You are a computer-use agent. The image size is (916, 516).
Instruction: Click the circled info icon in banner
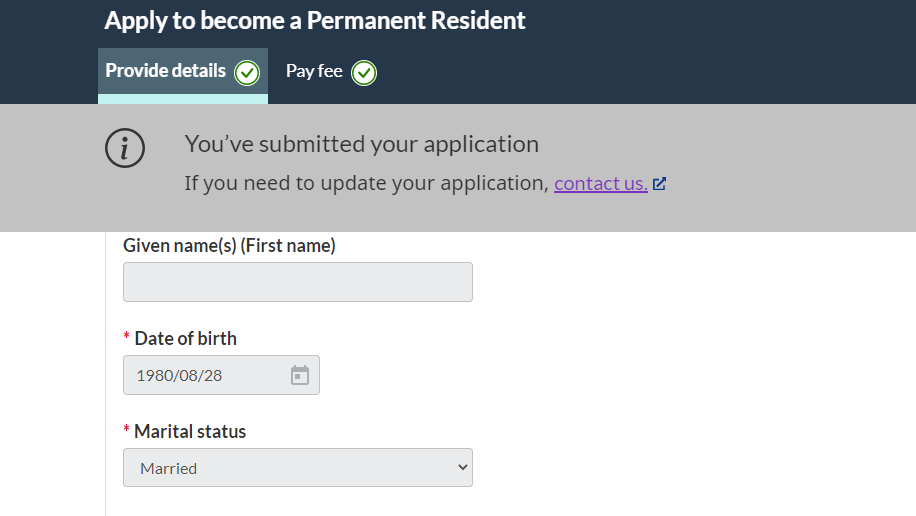coord(125,148)
